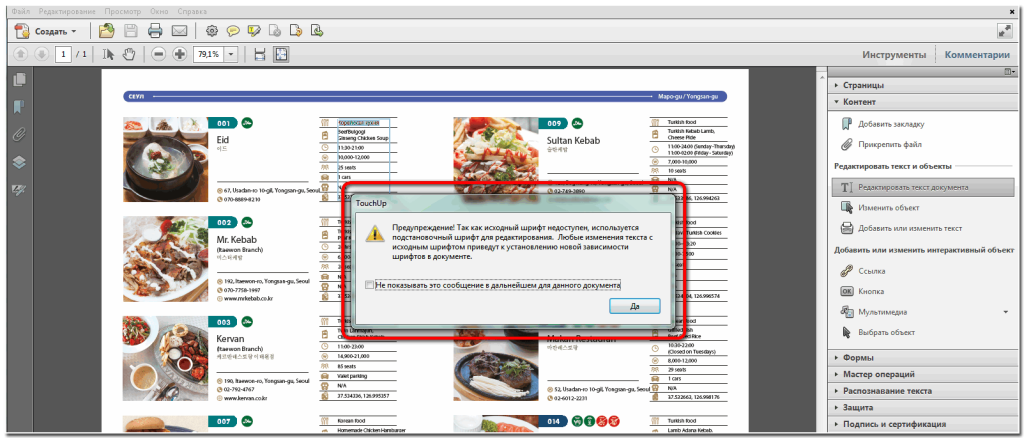Click the zoom in plus button

tap(180, 53)
